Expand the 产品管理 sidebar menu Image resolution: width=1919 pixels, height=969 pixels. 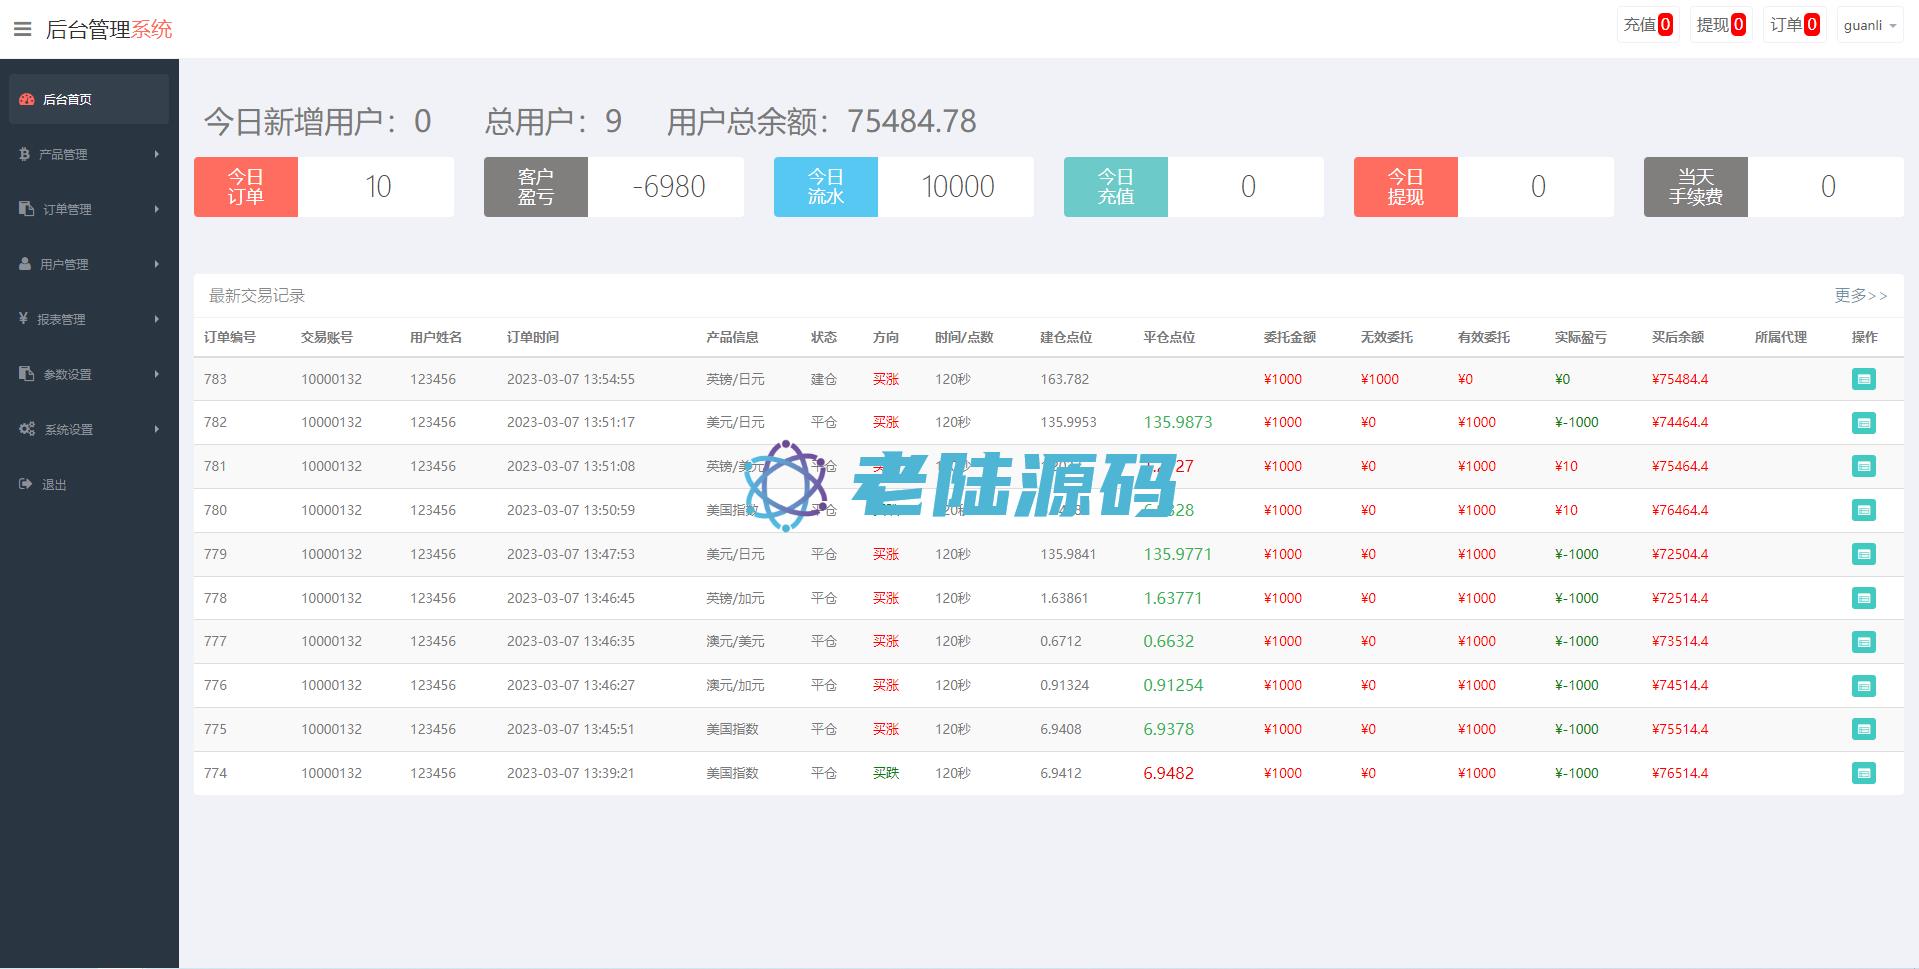pyautogui.click(x=89, y=154)
